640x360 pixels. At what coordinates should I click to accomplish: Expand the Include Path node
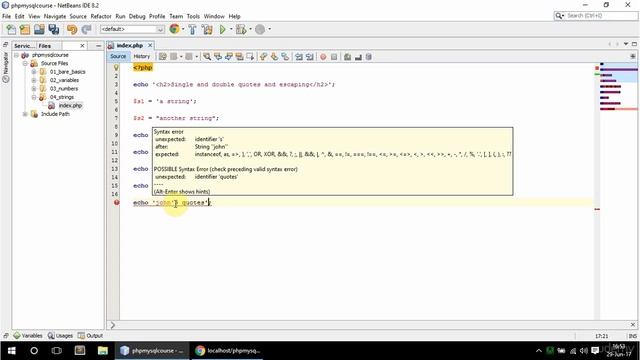(x=25, y=114)
